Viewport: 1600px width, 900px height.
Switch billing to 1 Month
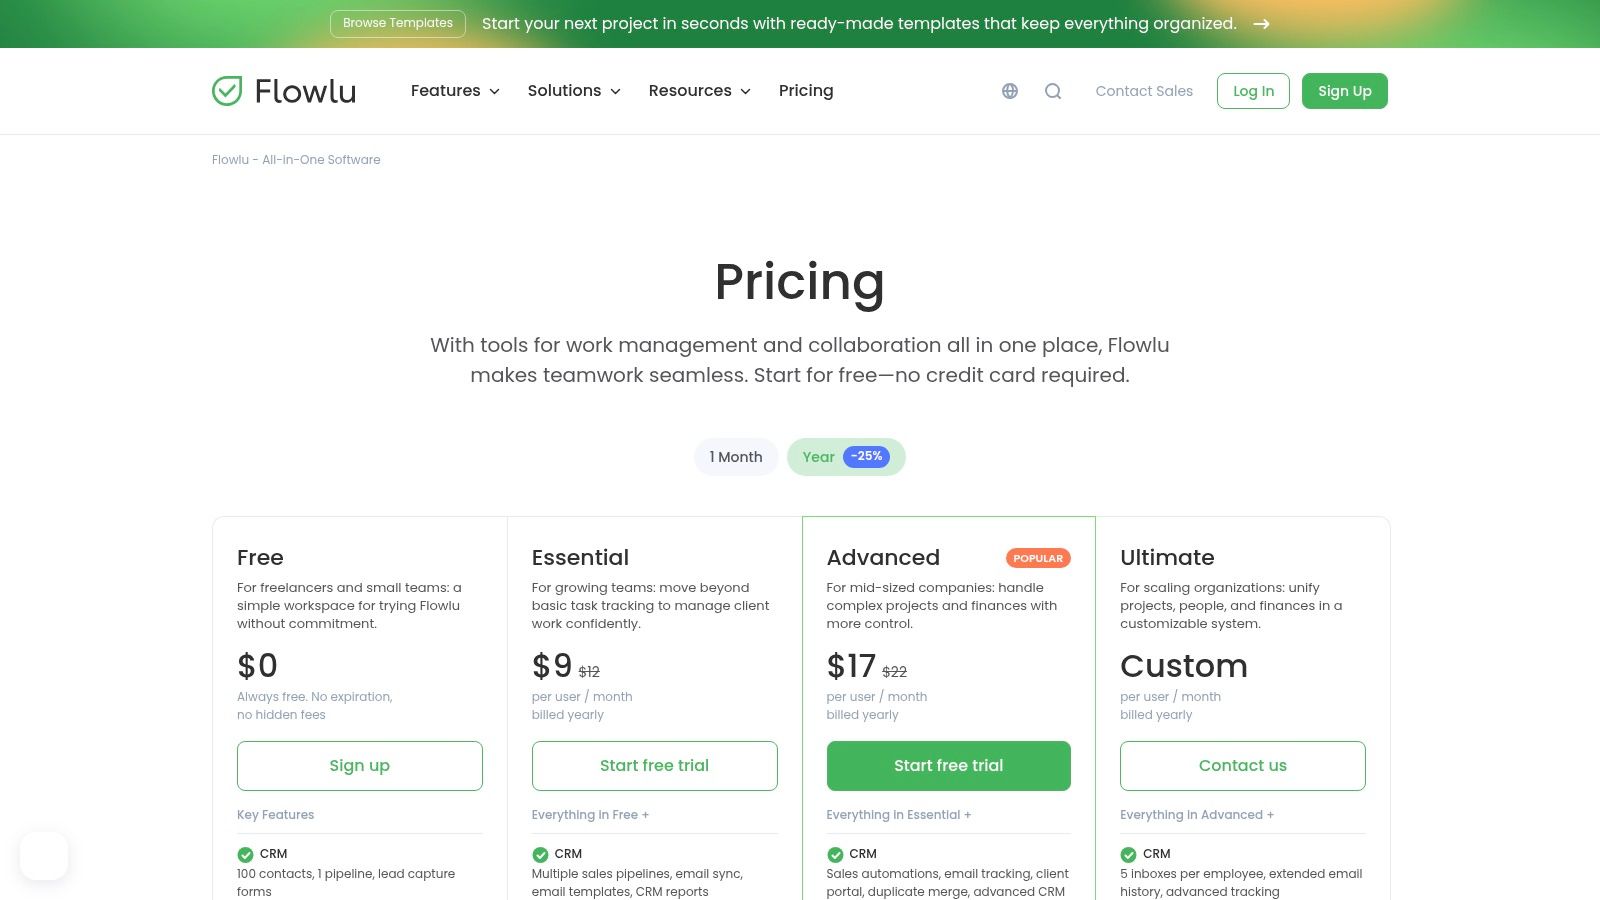click(736, 457)
